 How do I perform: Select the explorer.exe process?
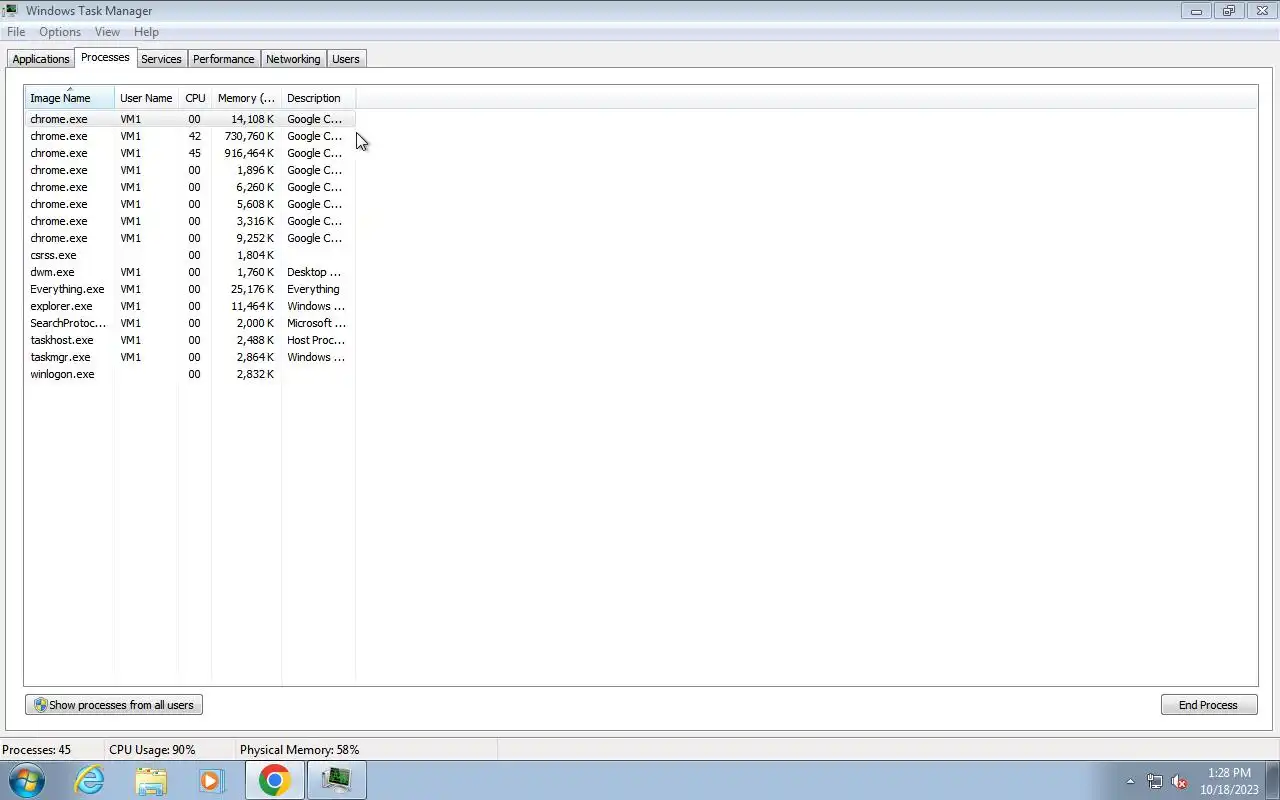[x=190, y=306]
